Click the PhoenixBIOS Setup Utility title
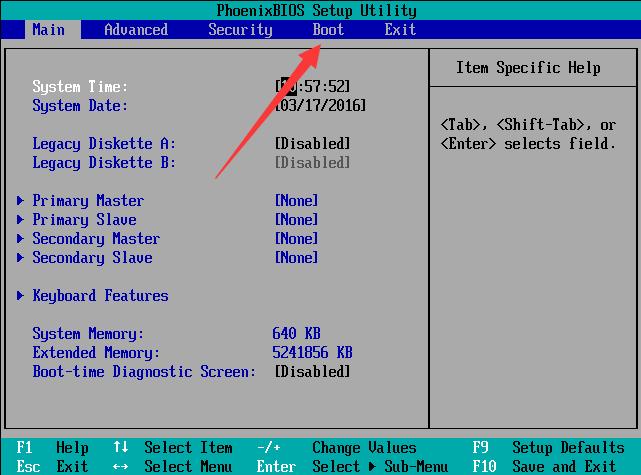This screenshot has height=475, width=641. pyautogui.click(x=316, y=10)
